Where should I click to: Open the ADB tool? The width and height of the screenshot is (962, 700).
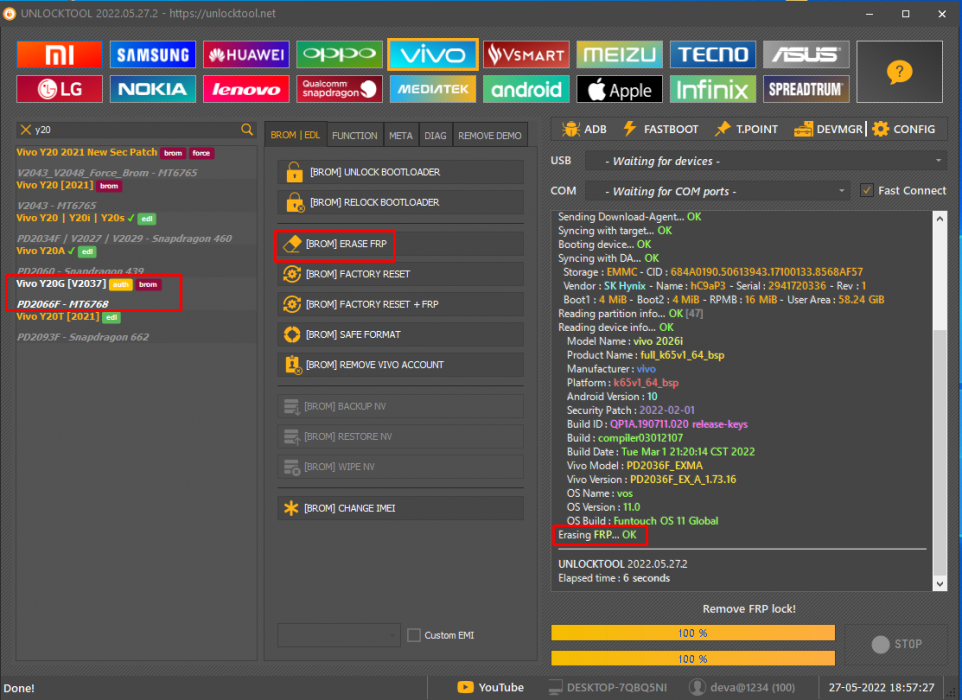(584, 129)
